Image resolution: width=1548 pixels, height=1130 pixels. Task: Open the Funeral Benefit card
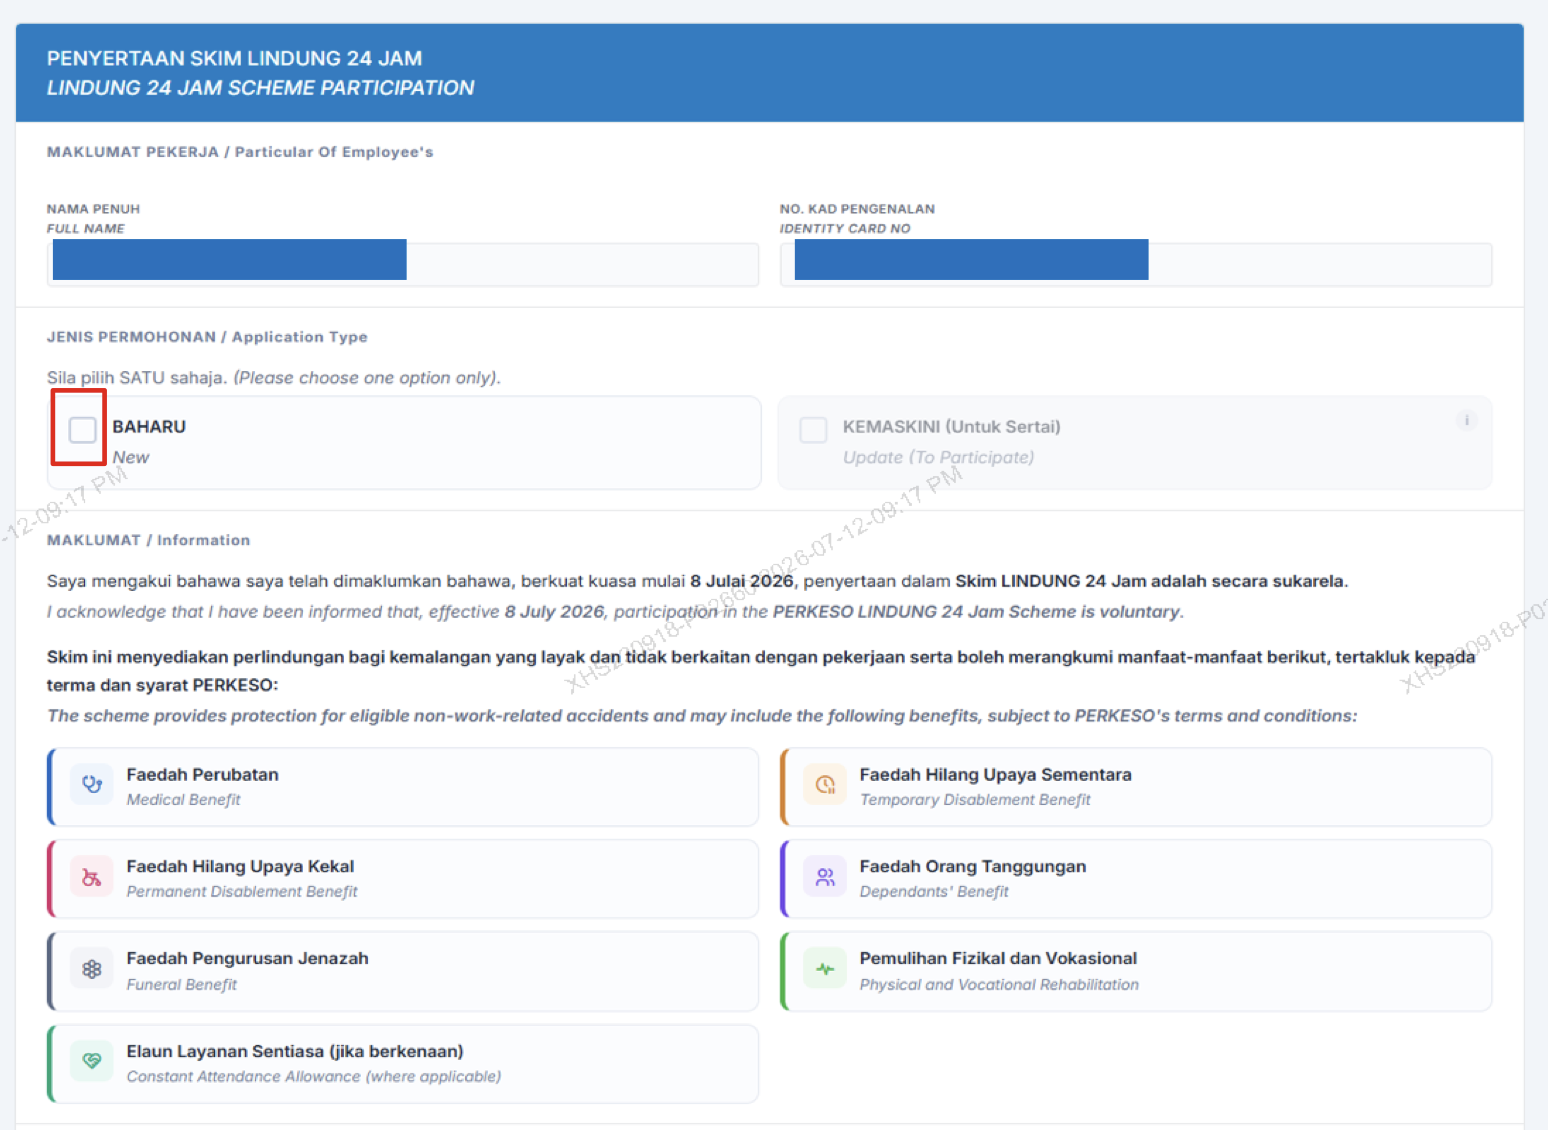coord(403,971)
